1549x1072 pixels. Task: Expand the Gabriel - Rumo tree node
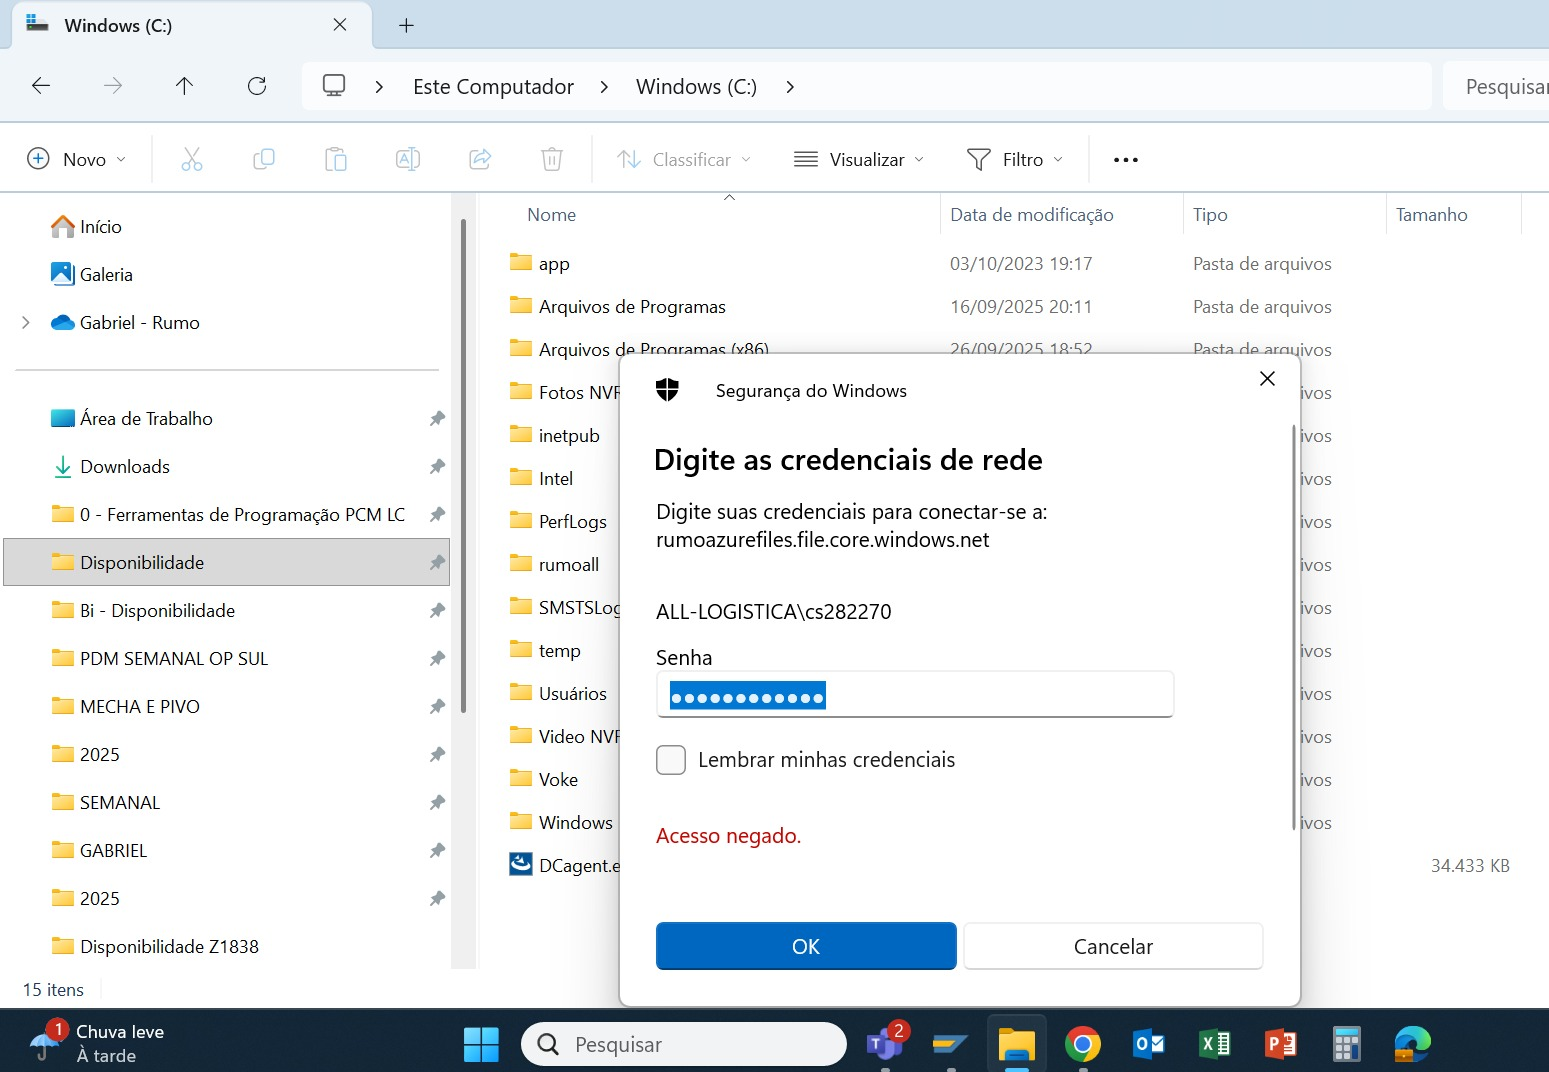(26, 322)
